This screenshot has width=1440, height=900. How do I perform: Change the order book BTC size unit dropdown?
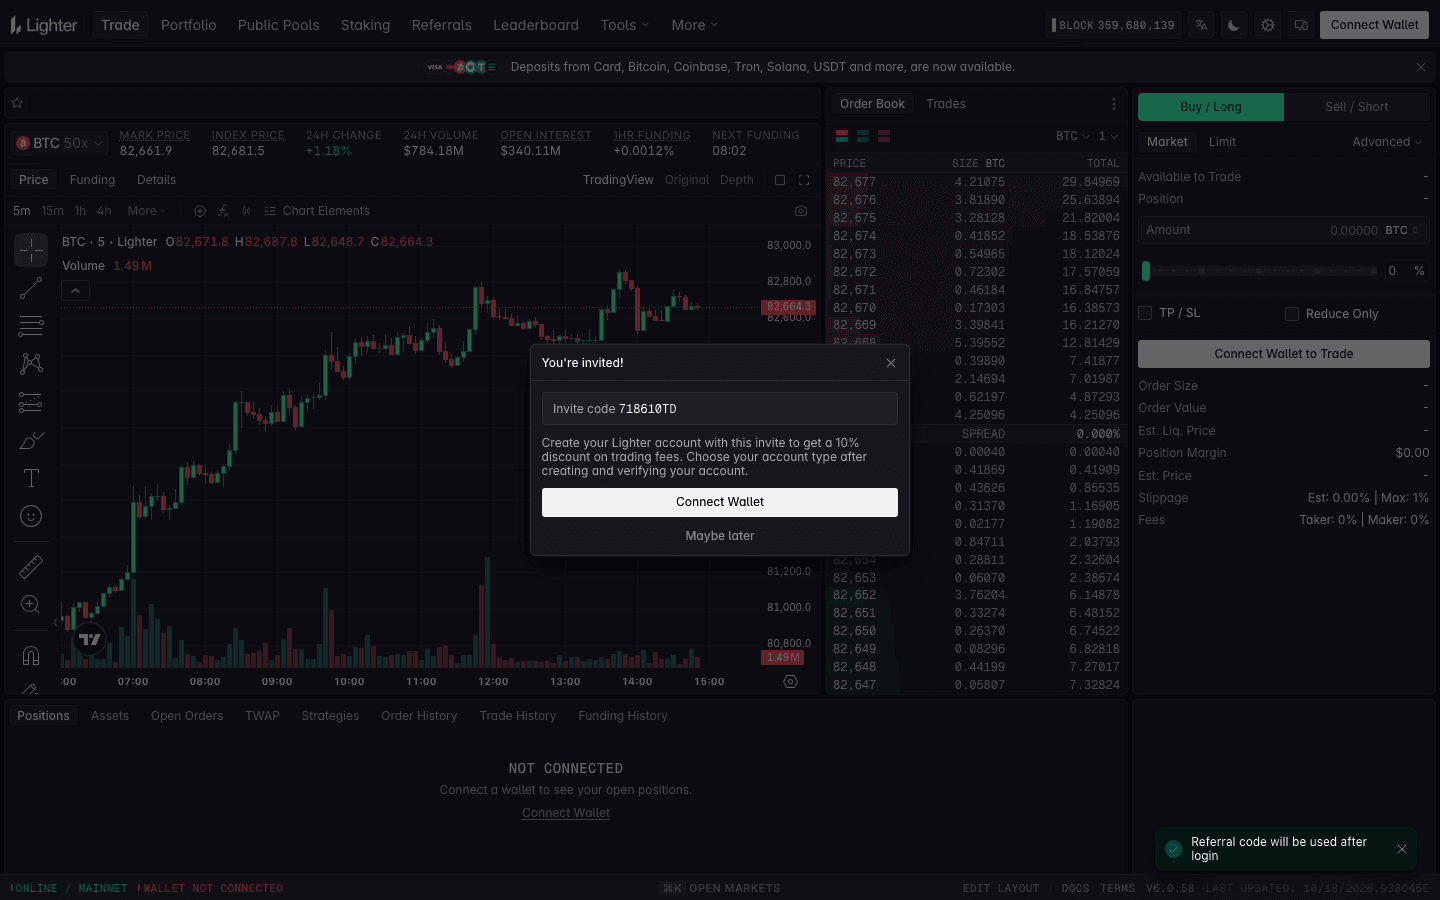1073,136
